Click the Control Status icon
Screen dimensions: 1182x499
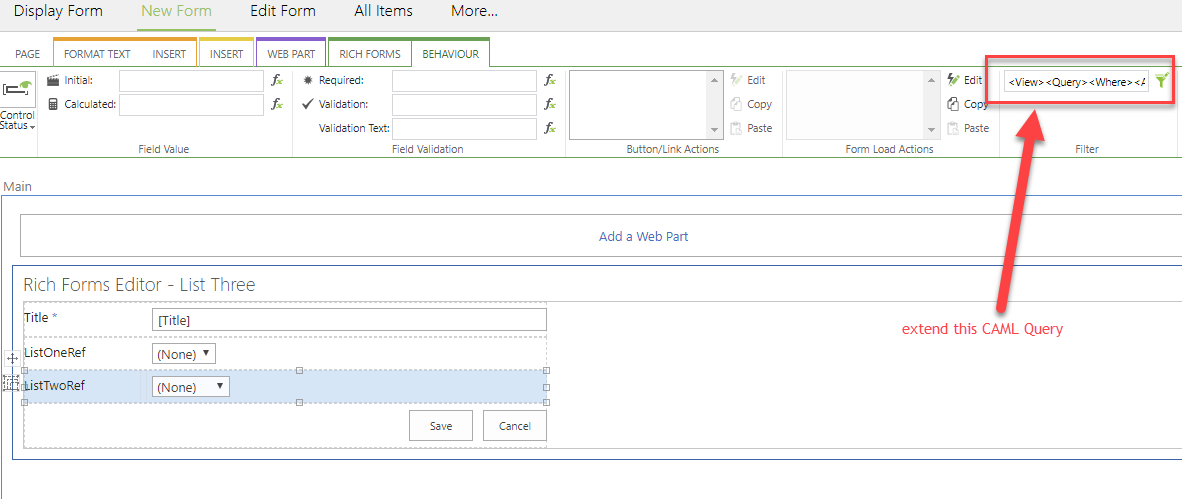[18, 90]
